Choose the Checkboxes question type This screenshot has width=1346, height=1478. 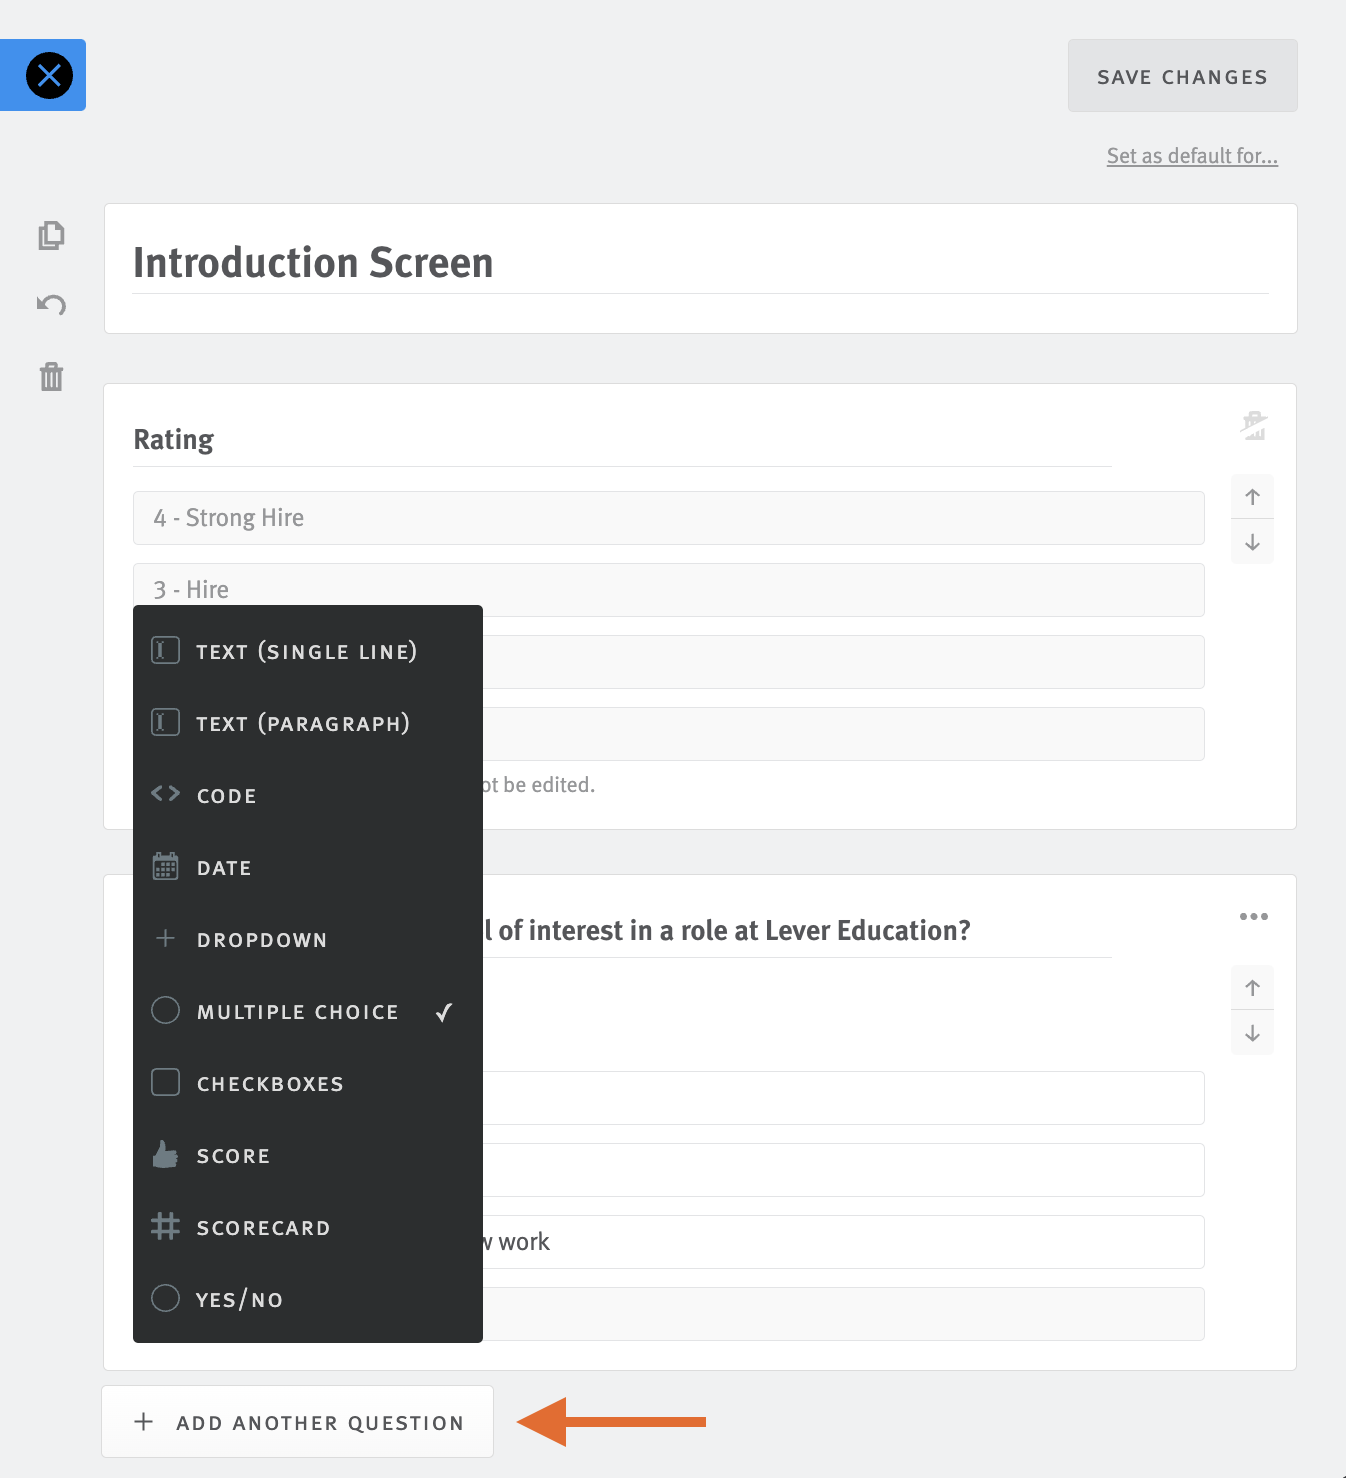click(x=270, y=1083)
